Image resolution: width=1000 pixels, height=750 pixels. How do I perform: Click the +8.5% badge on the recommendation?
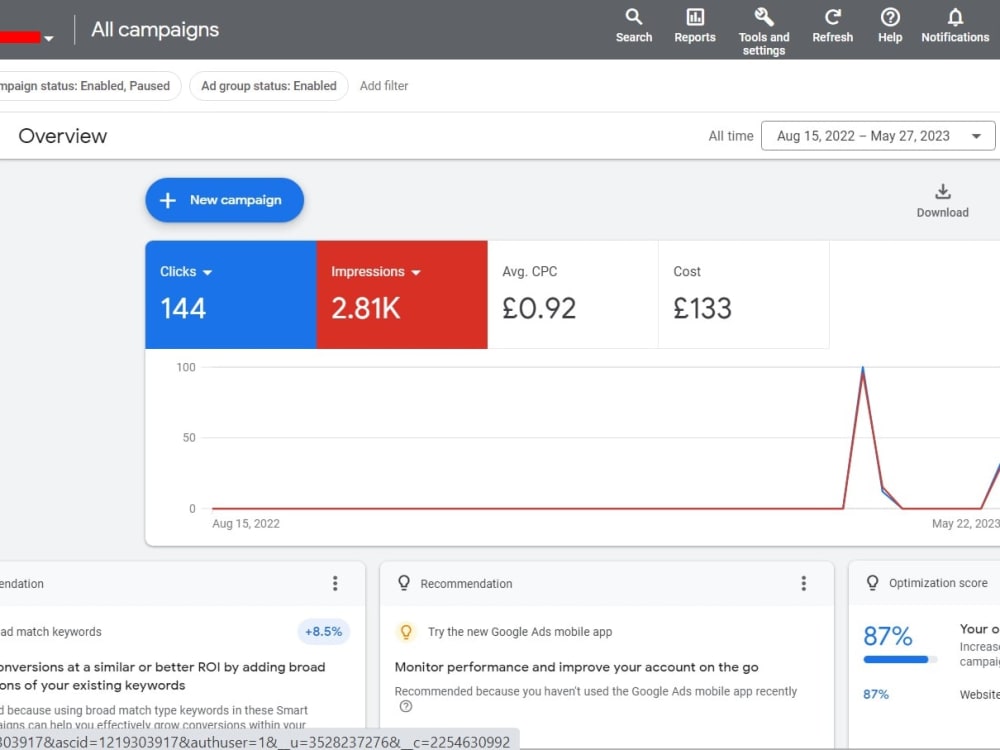click(x=323, y=631)
